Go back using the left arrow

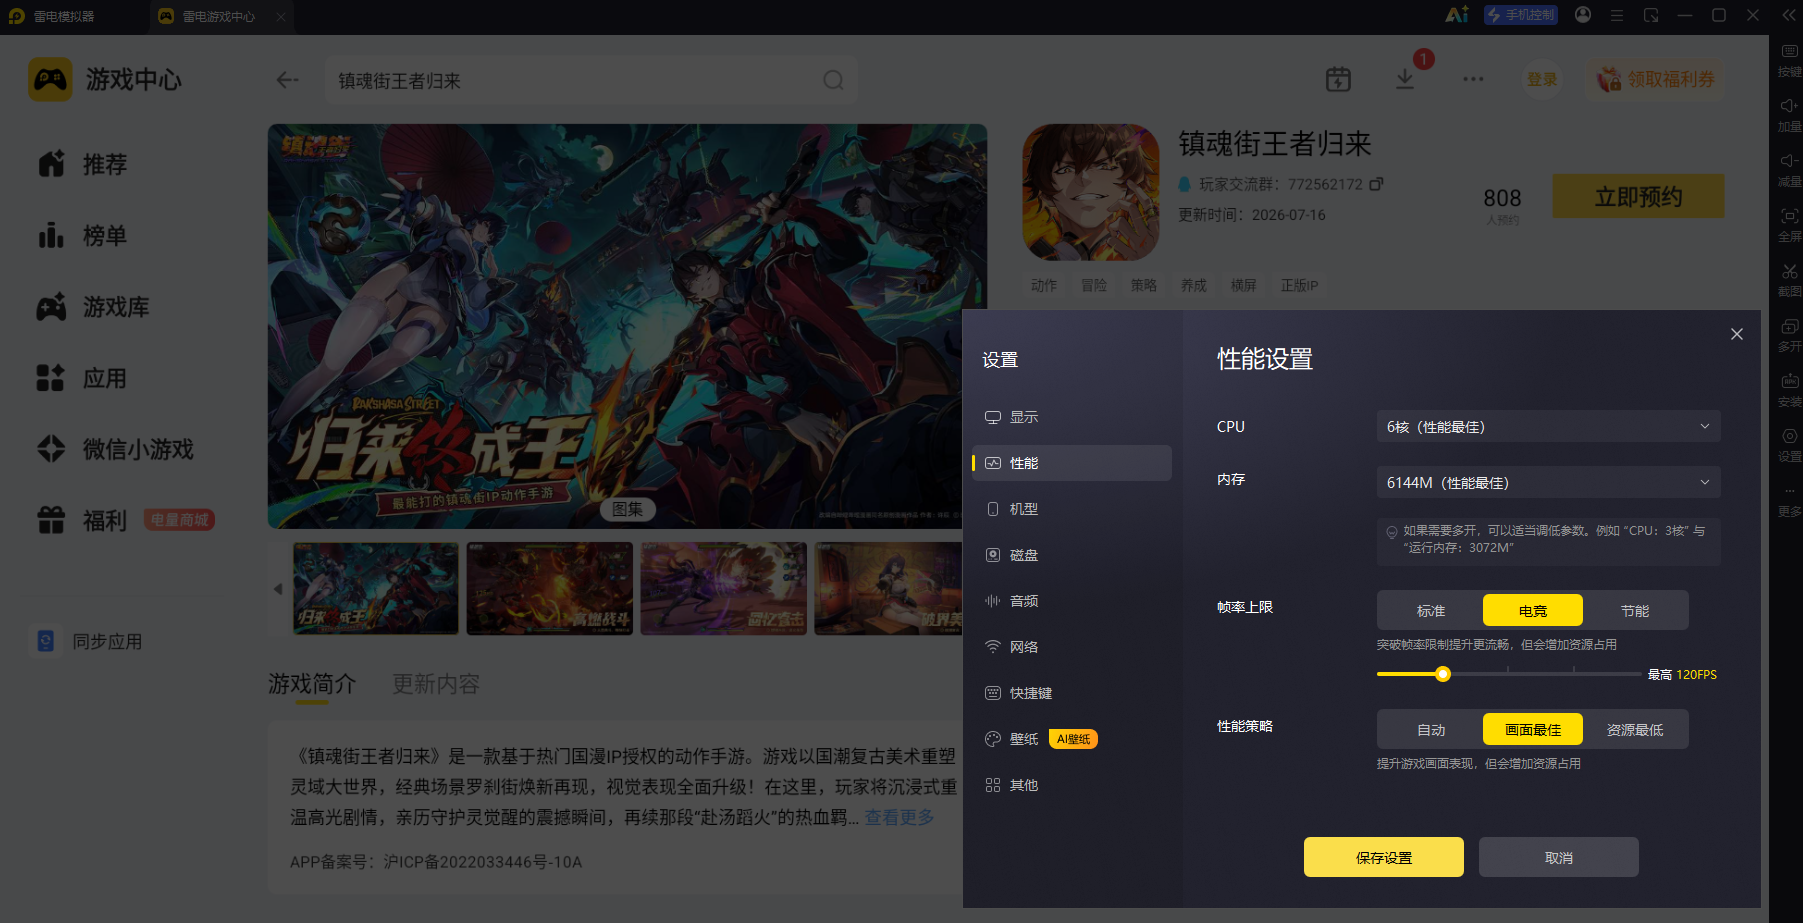288,80
